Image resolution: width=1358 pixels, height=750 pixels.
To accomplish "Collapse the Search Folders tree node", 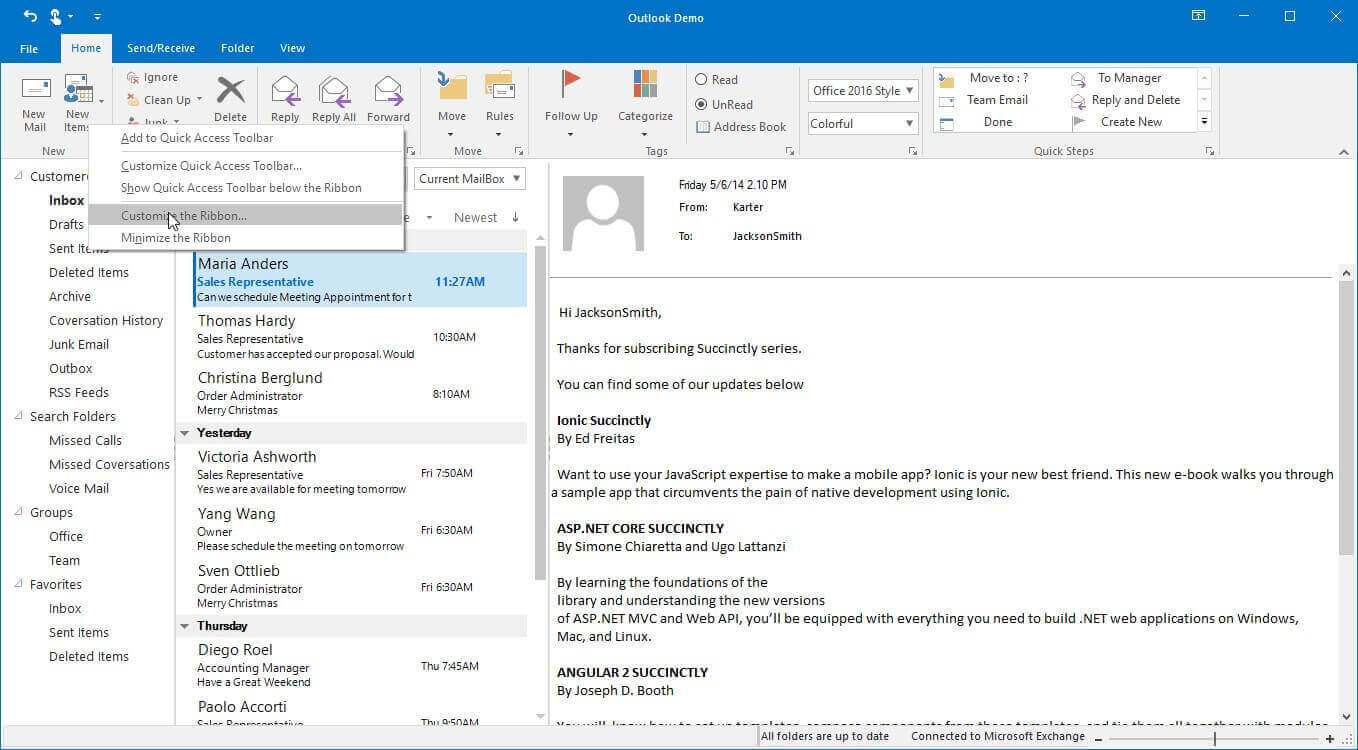I will tap(20, 417).
